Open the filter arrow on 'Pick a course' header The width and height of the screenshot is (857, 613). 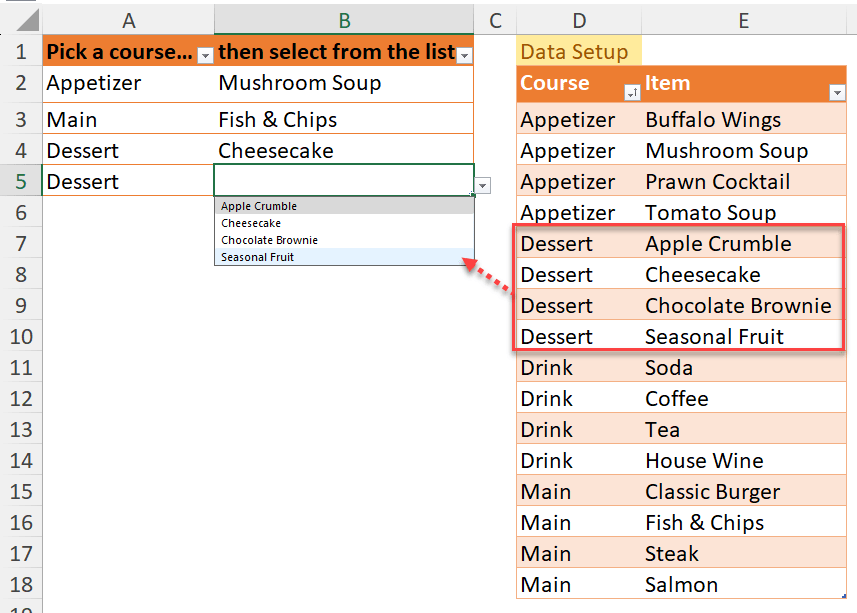[x=205, y=57]
